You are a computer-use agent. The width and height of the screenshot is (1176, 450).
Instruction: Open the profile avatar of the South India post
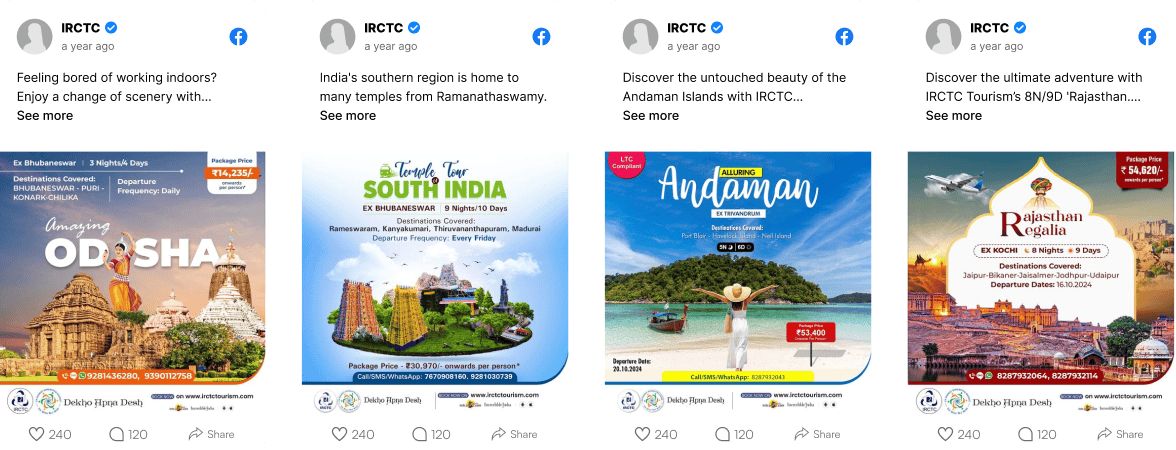[338, 36]
